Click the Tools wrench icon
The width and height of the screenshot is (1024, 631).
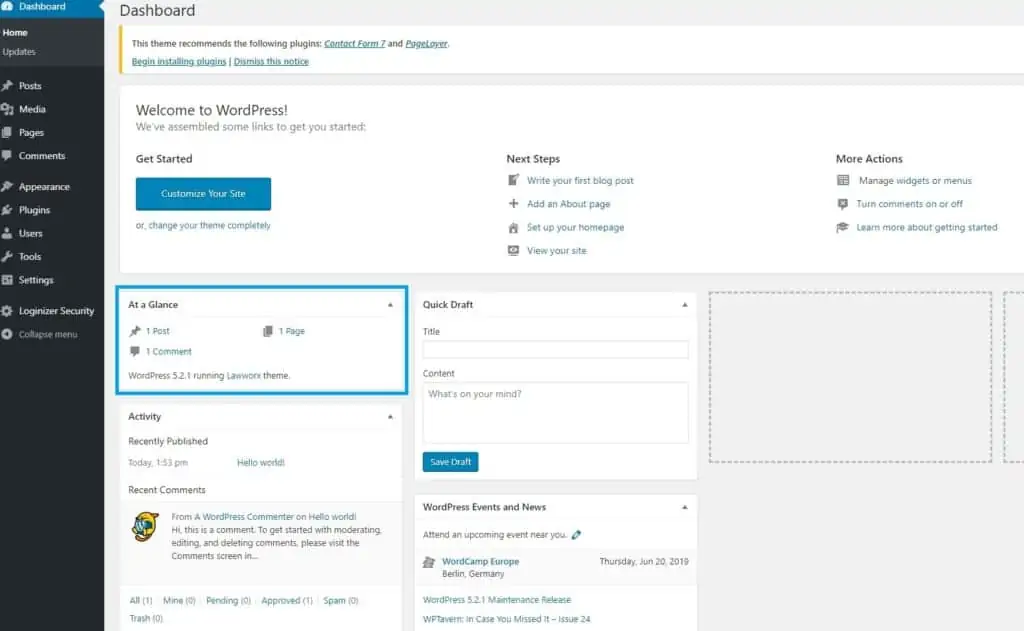[7, 257]
